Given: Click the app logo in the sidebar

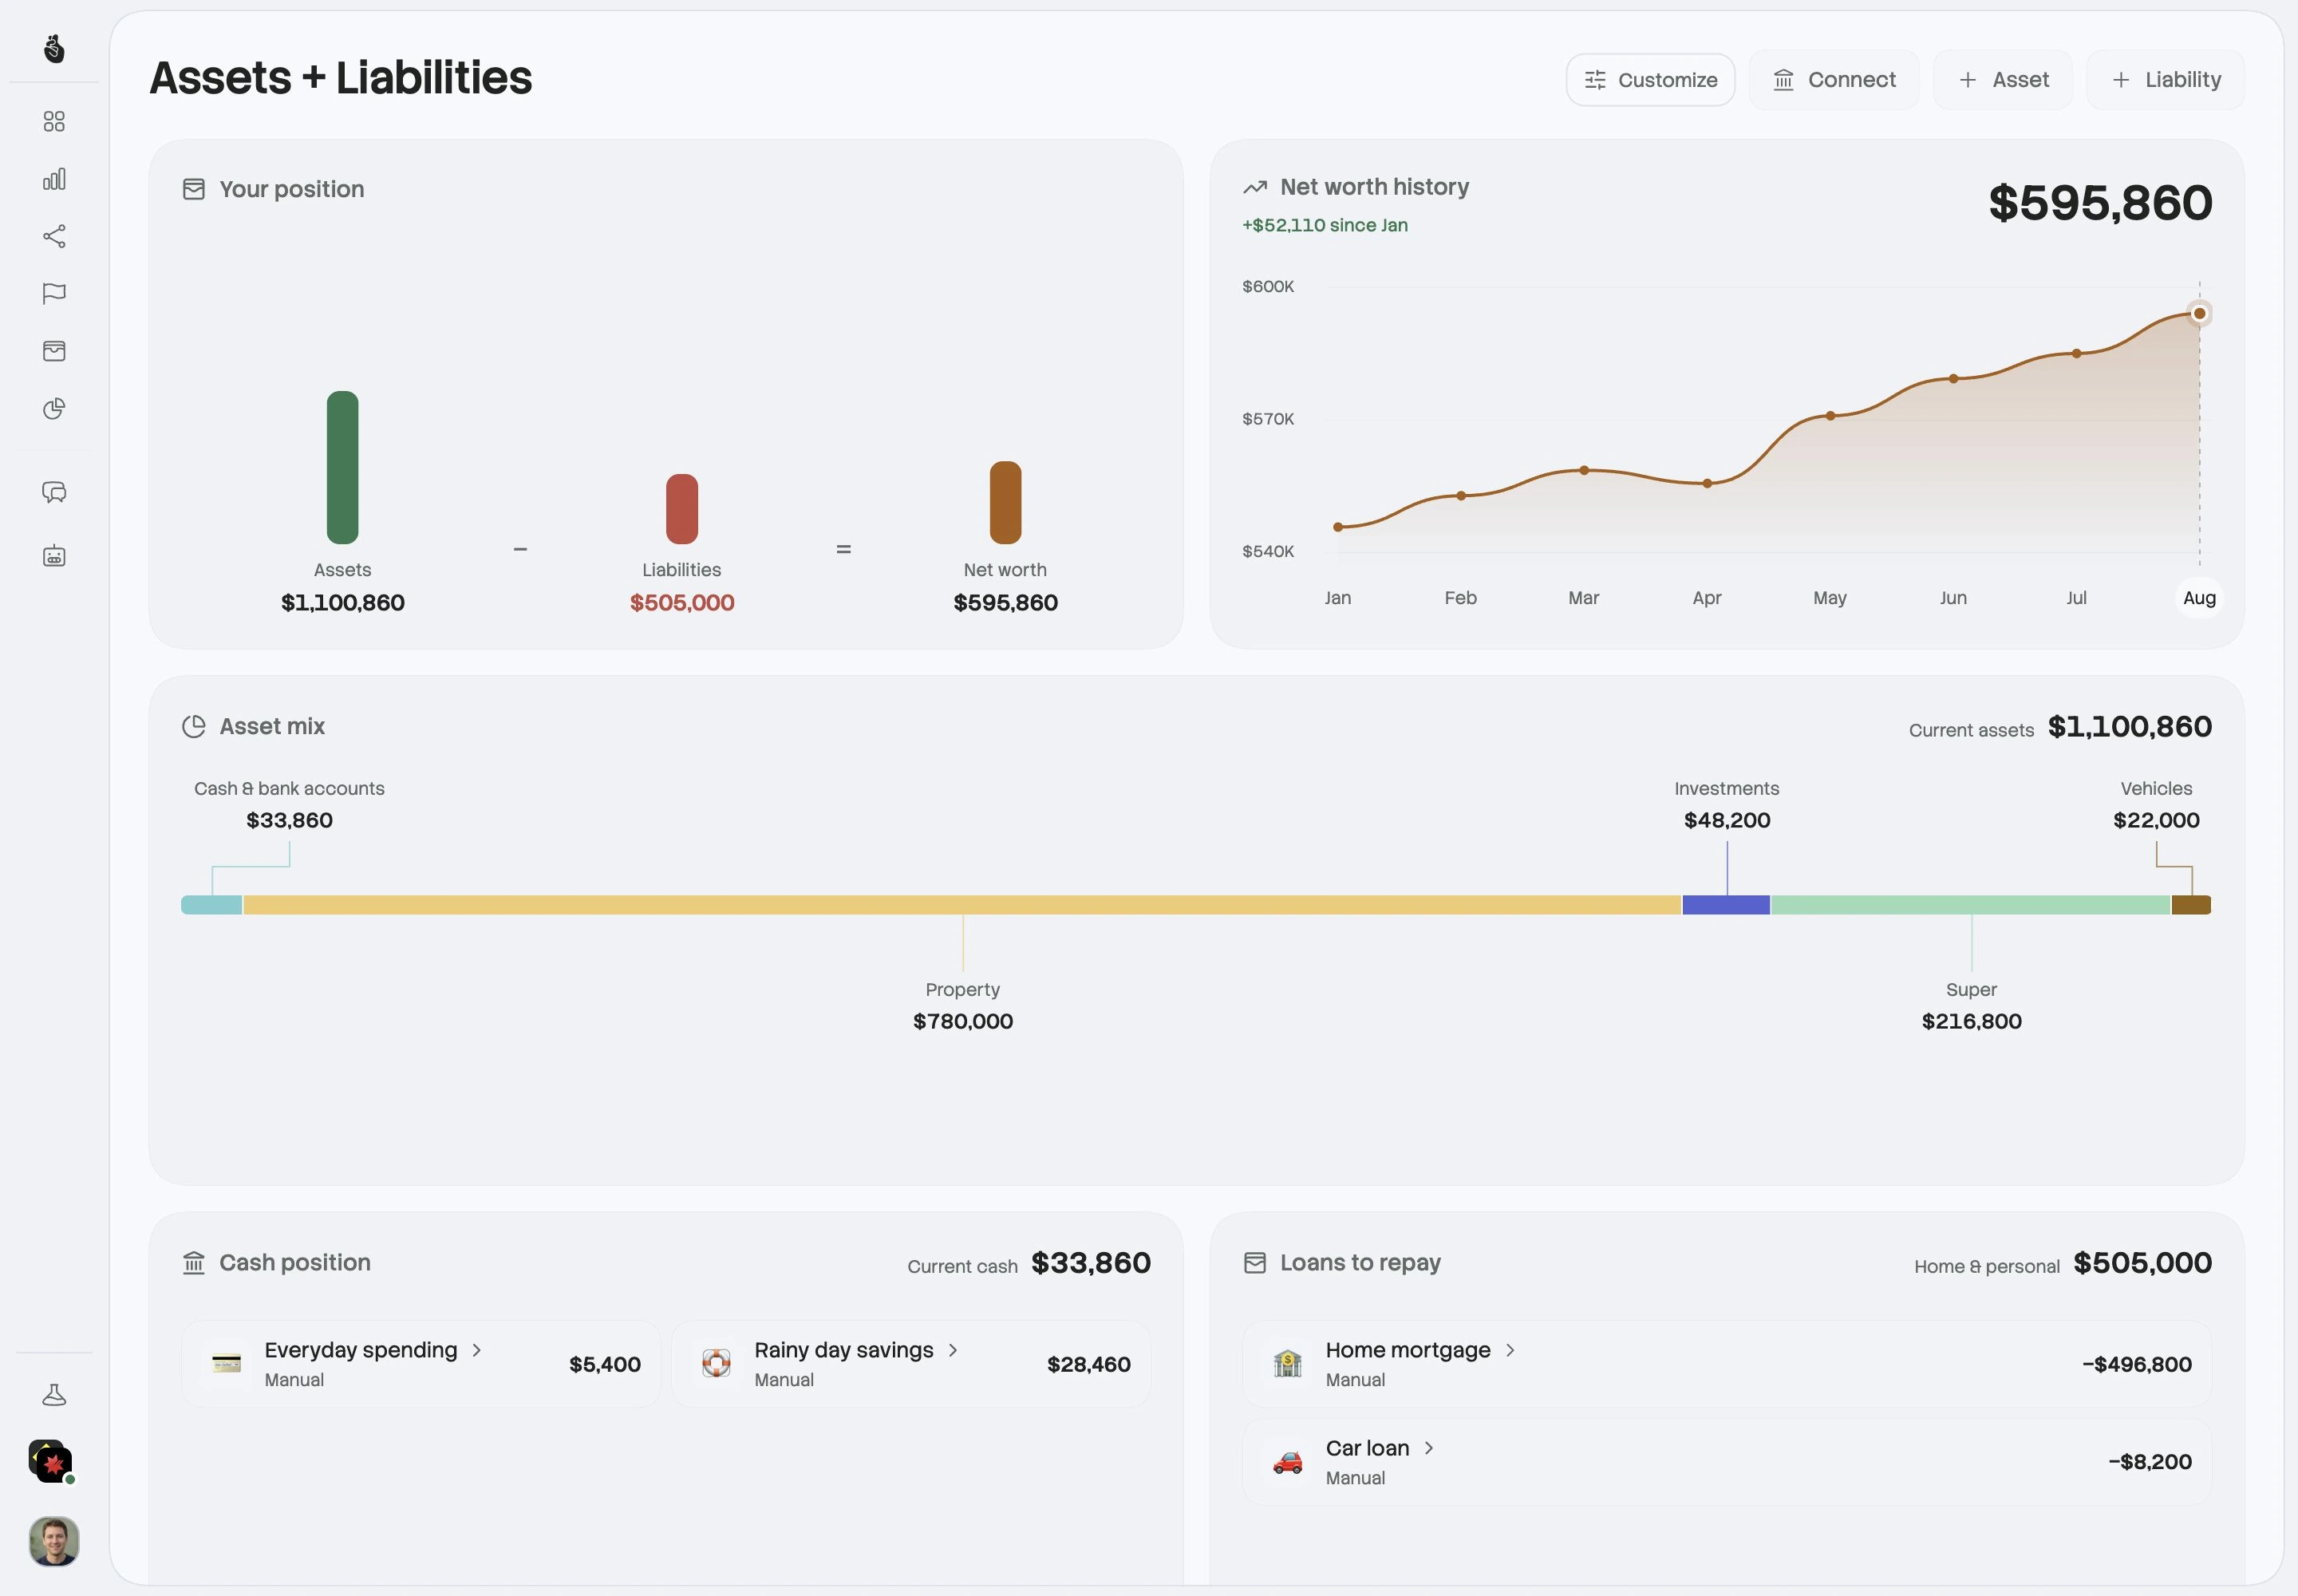Looking at the screenshot, I should [54, 48].
